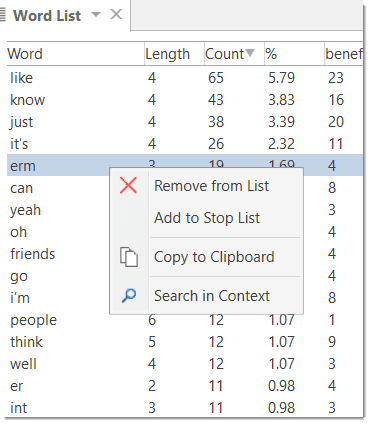Sort by the Length column header
The height and width of the screenshot is (424, 370).
pyautogui.click(x=174, y=54)
